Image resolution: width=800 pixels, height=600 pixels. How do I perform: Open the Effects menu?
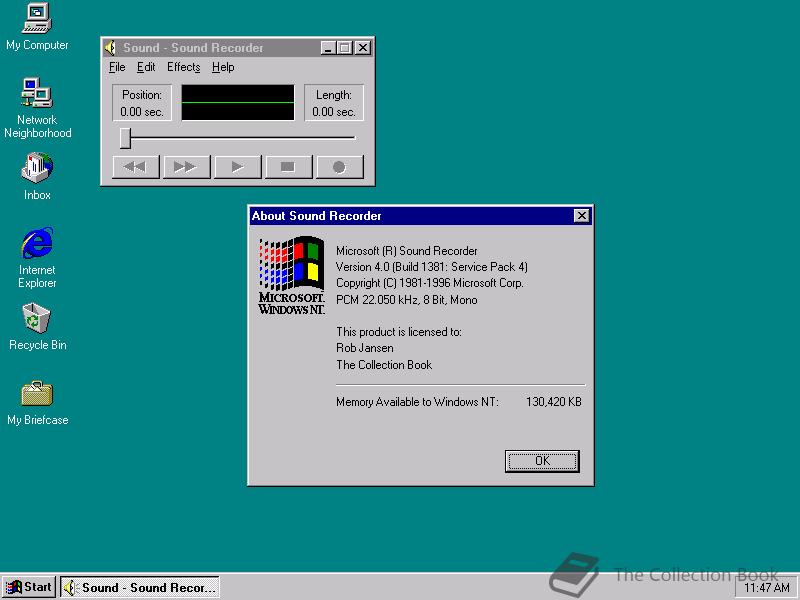(x=184, y=67)
